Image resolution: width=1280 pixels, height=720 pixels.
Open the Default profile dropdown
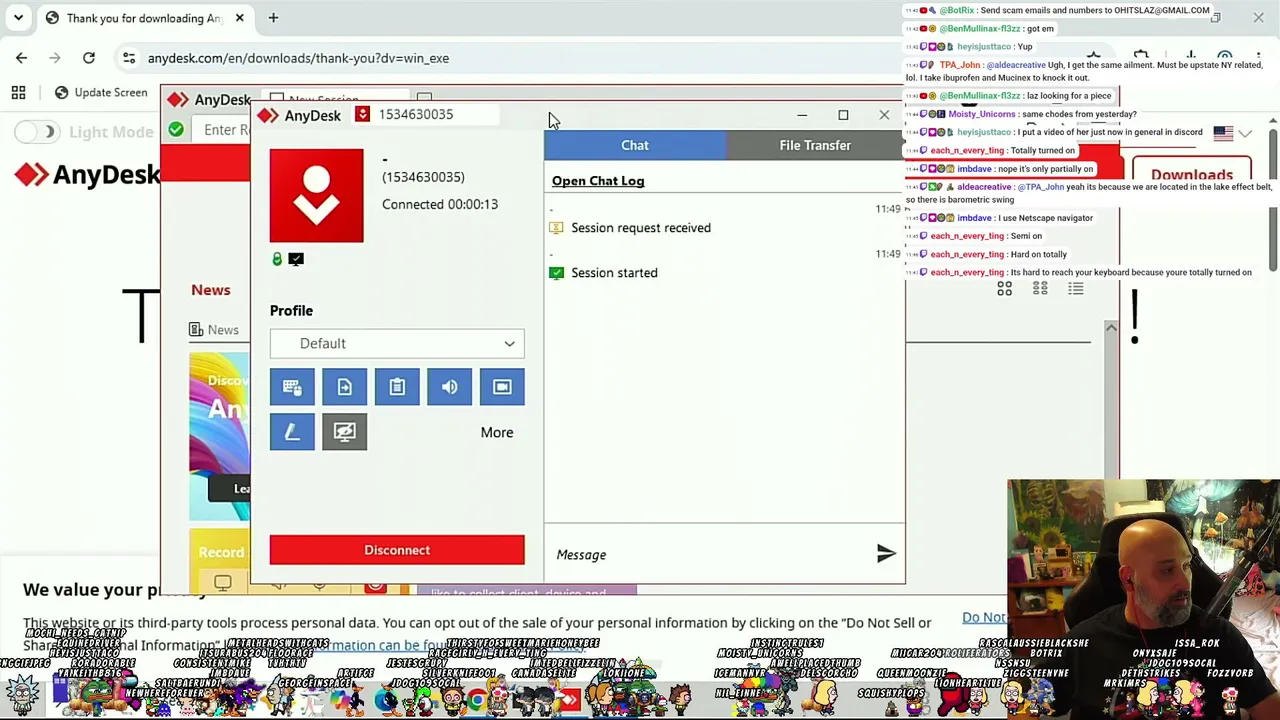point(397,343)
